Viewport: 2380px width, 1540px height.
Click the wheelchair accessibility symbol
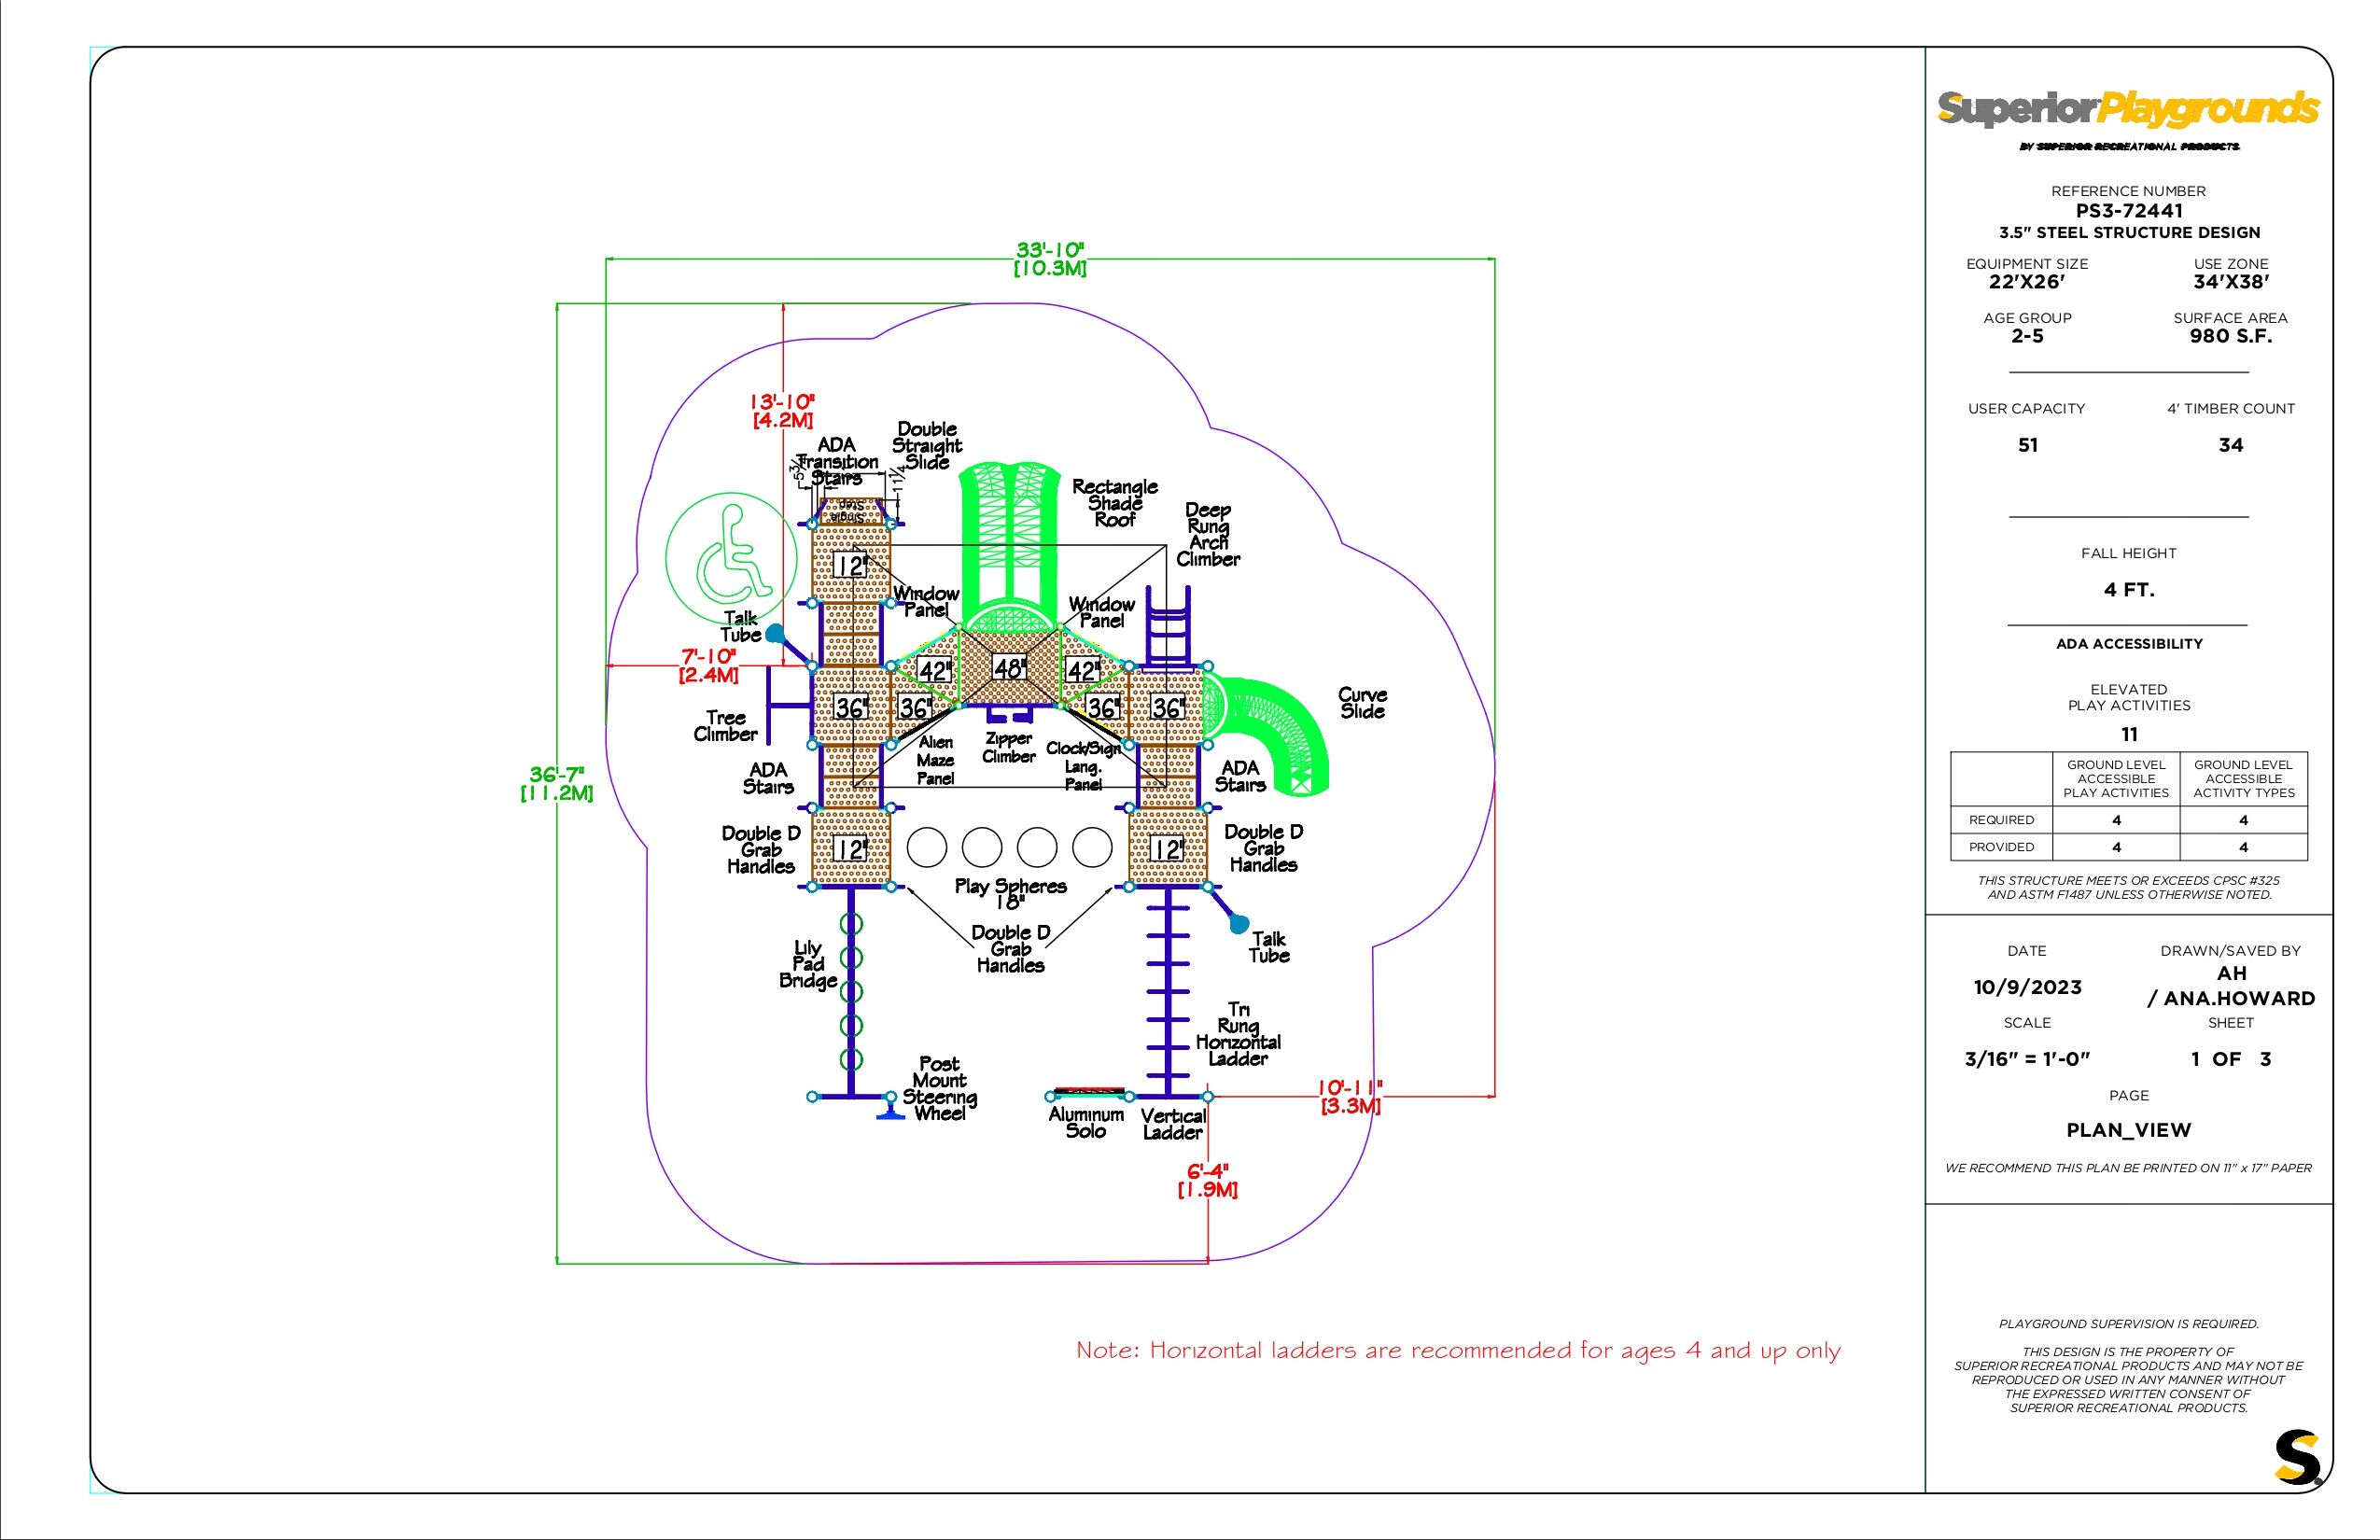(x=731, y=556)
